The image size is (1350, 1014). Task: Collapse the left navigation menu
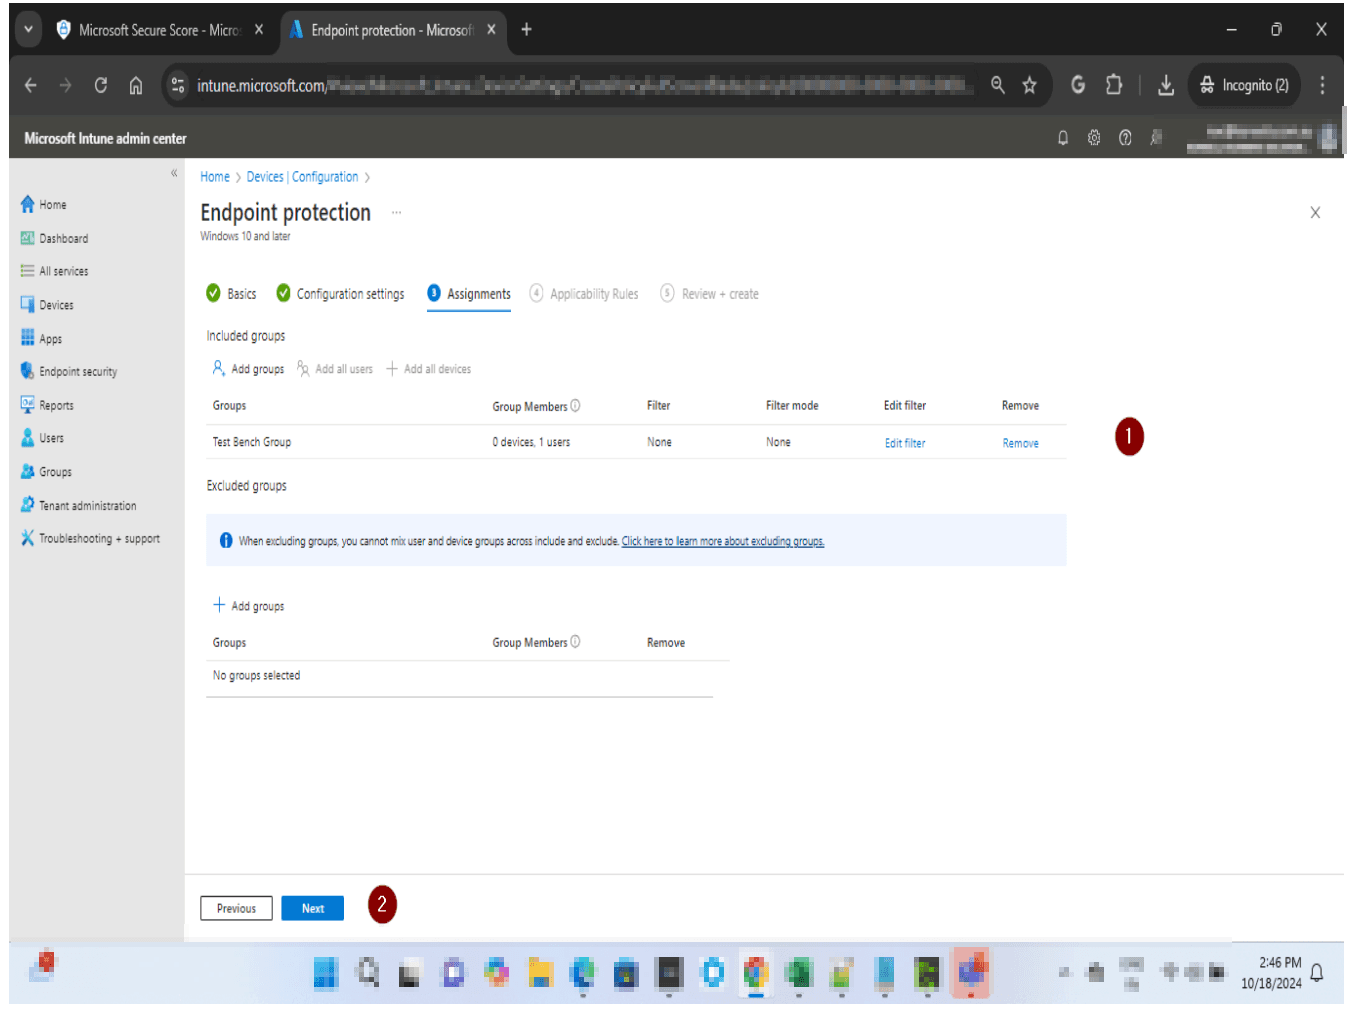(174, 173)
